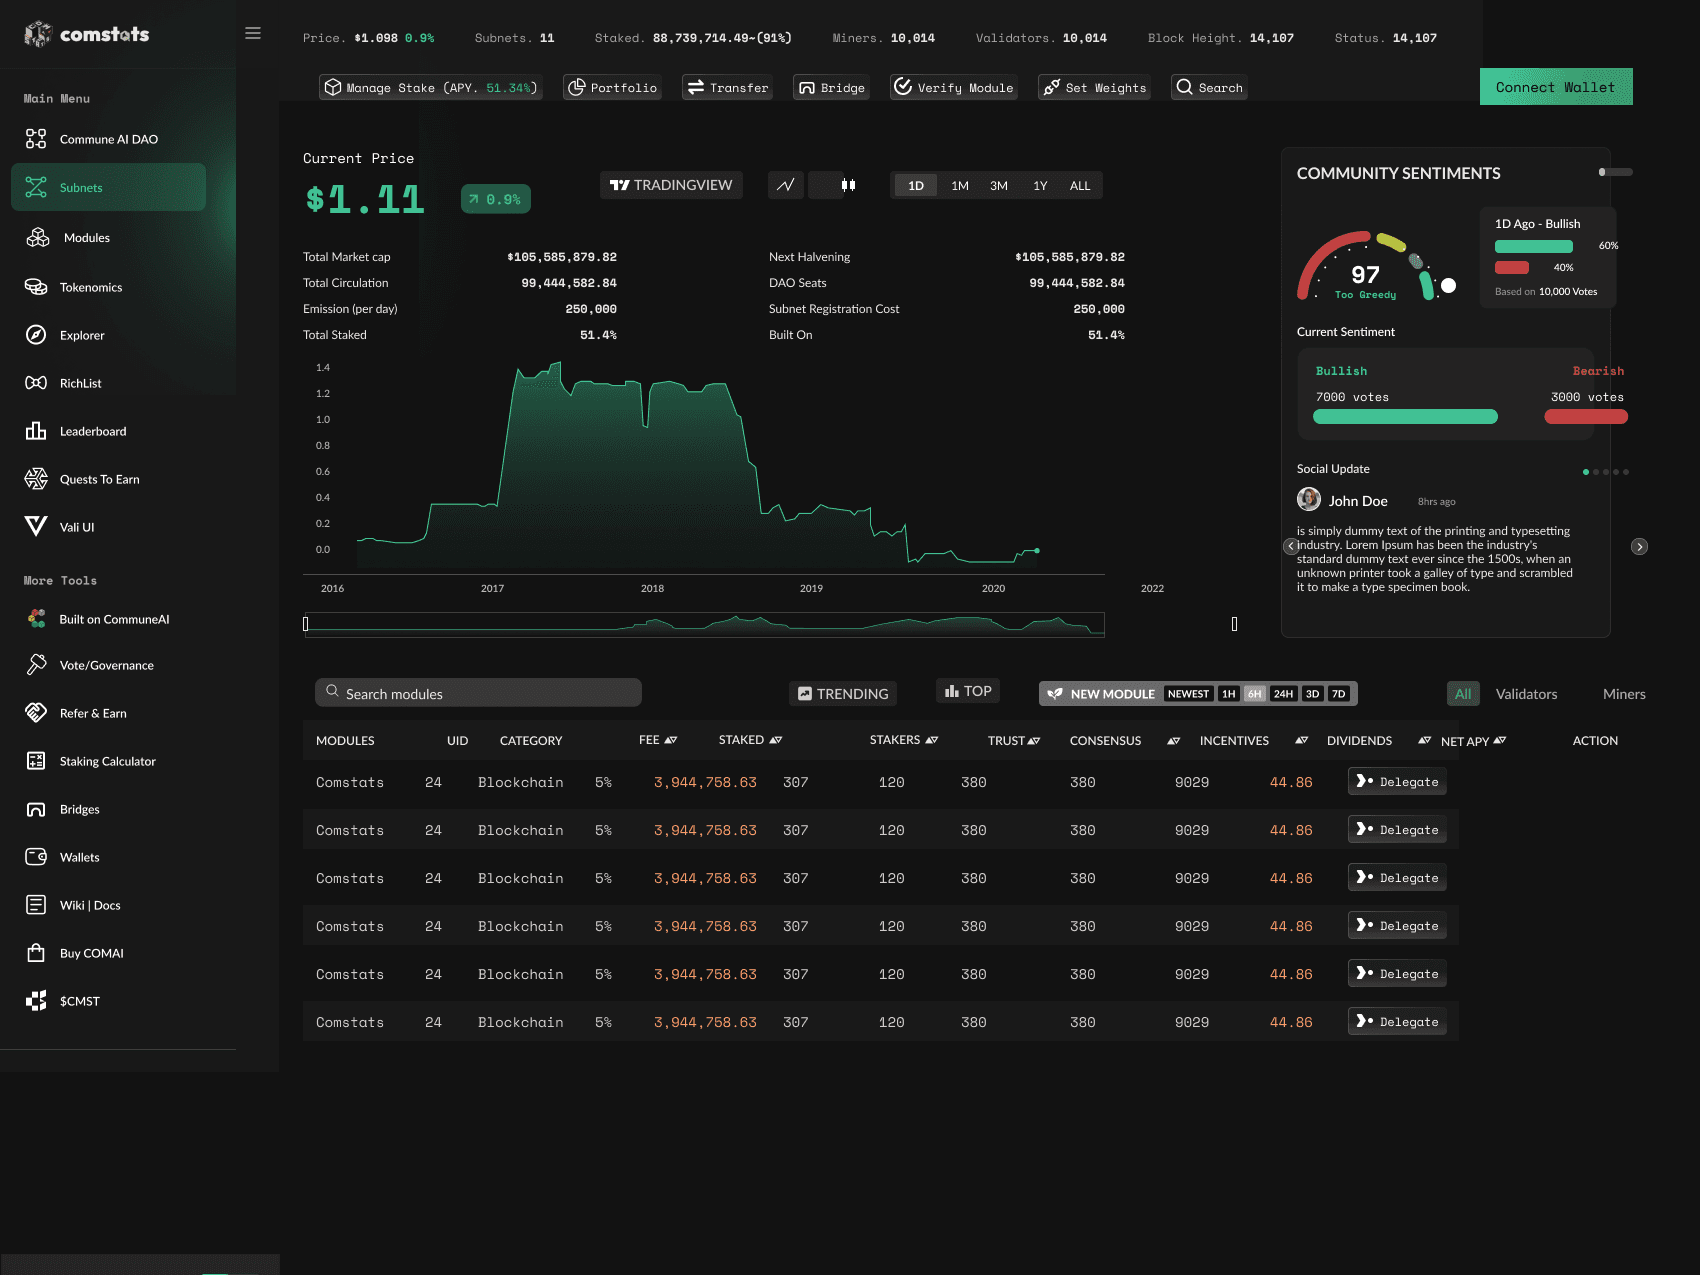Open Staking Calculator icon

coord(36,761)
